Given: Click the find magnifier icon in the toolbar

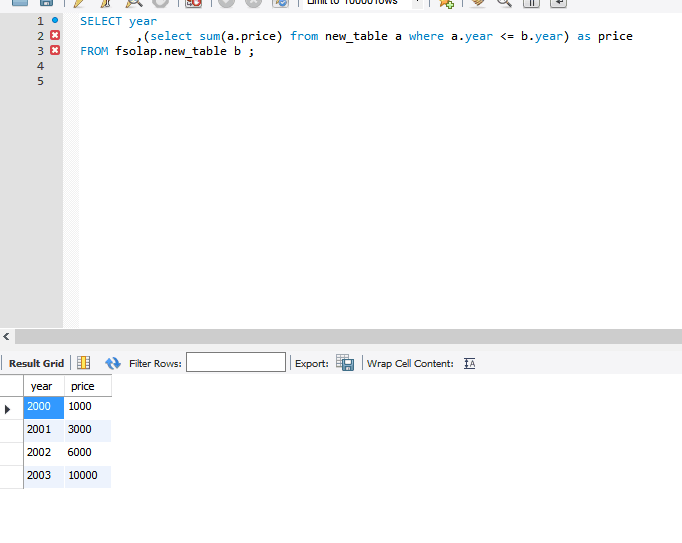Looking at the screenshot, I should [x=504, y=3].
